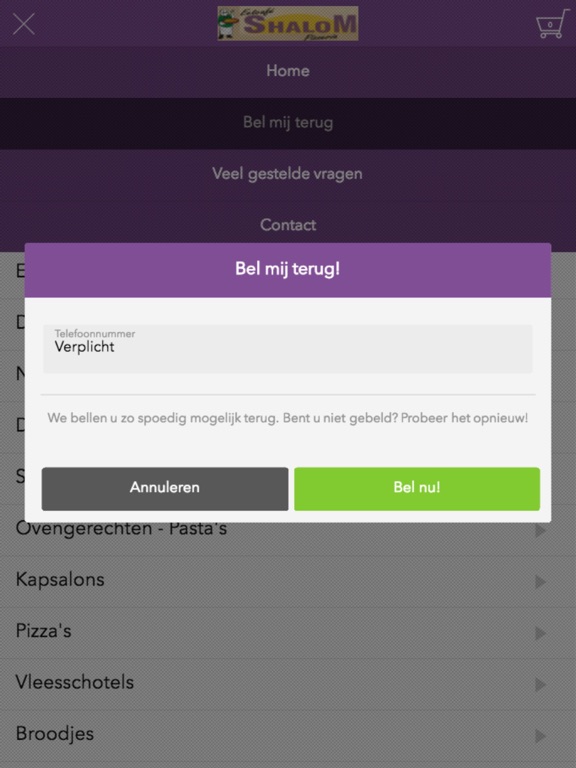Click the Bel mij terug! dialog header

click(288, 270)
